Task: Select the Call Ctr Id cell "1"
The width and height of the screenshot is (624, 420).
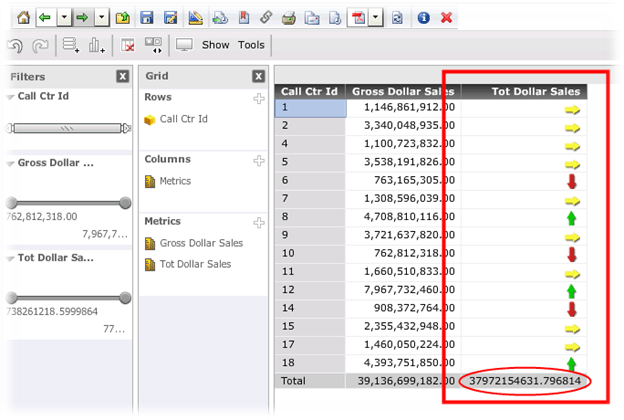Action: [x=310, y=108]
